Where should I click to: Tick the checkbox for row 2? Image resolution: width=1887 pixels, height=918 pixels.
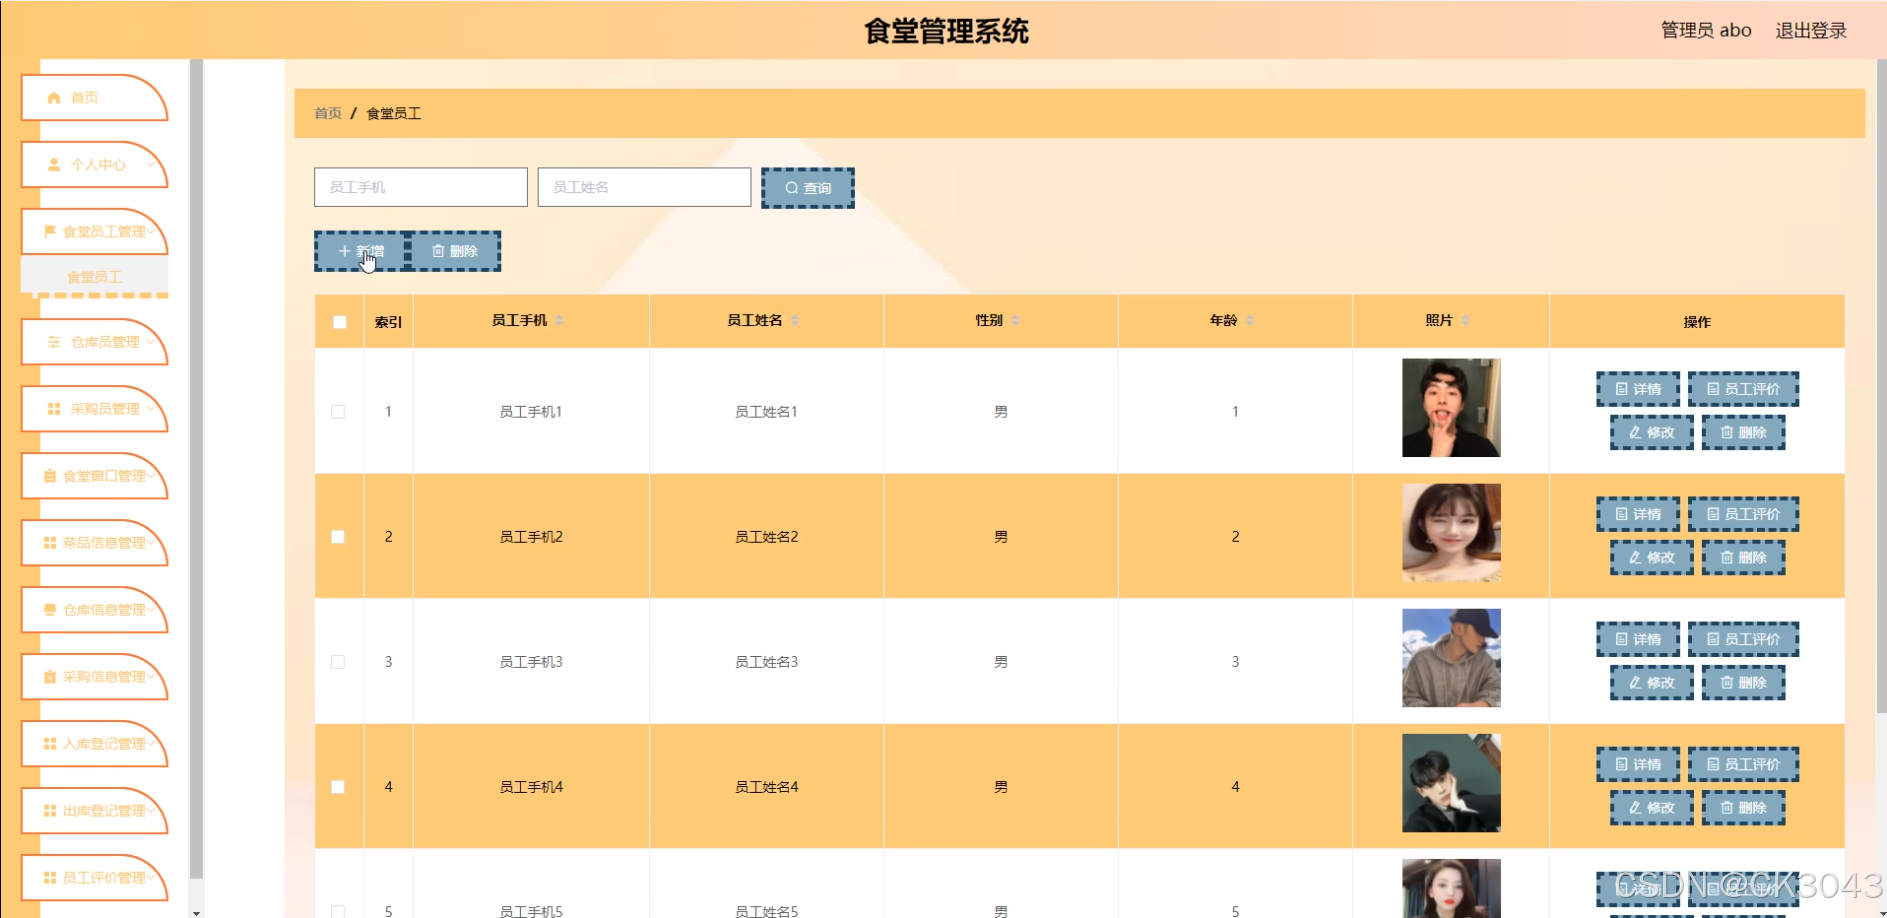click(338, 536)
